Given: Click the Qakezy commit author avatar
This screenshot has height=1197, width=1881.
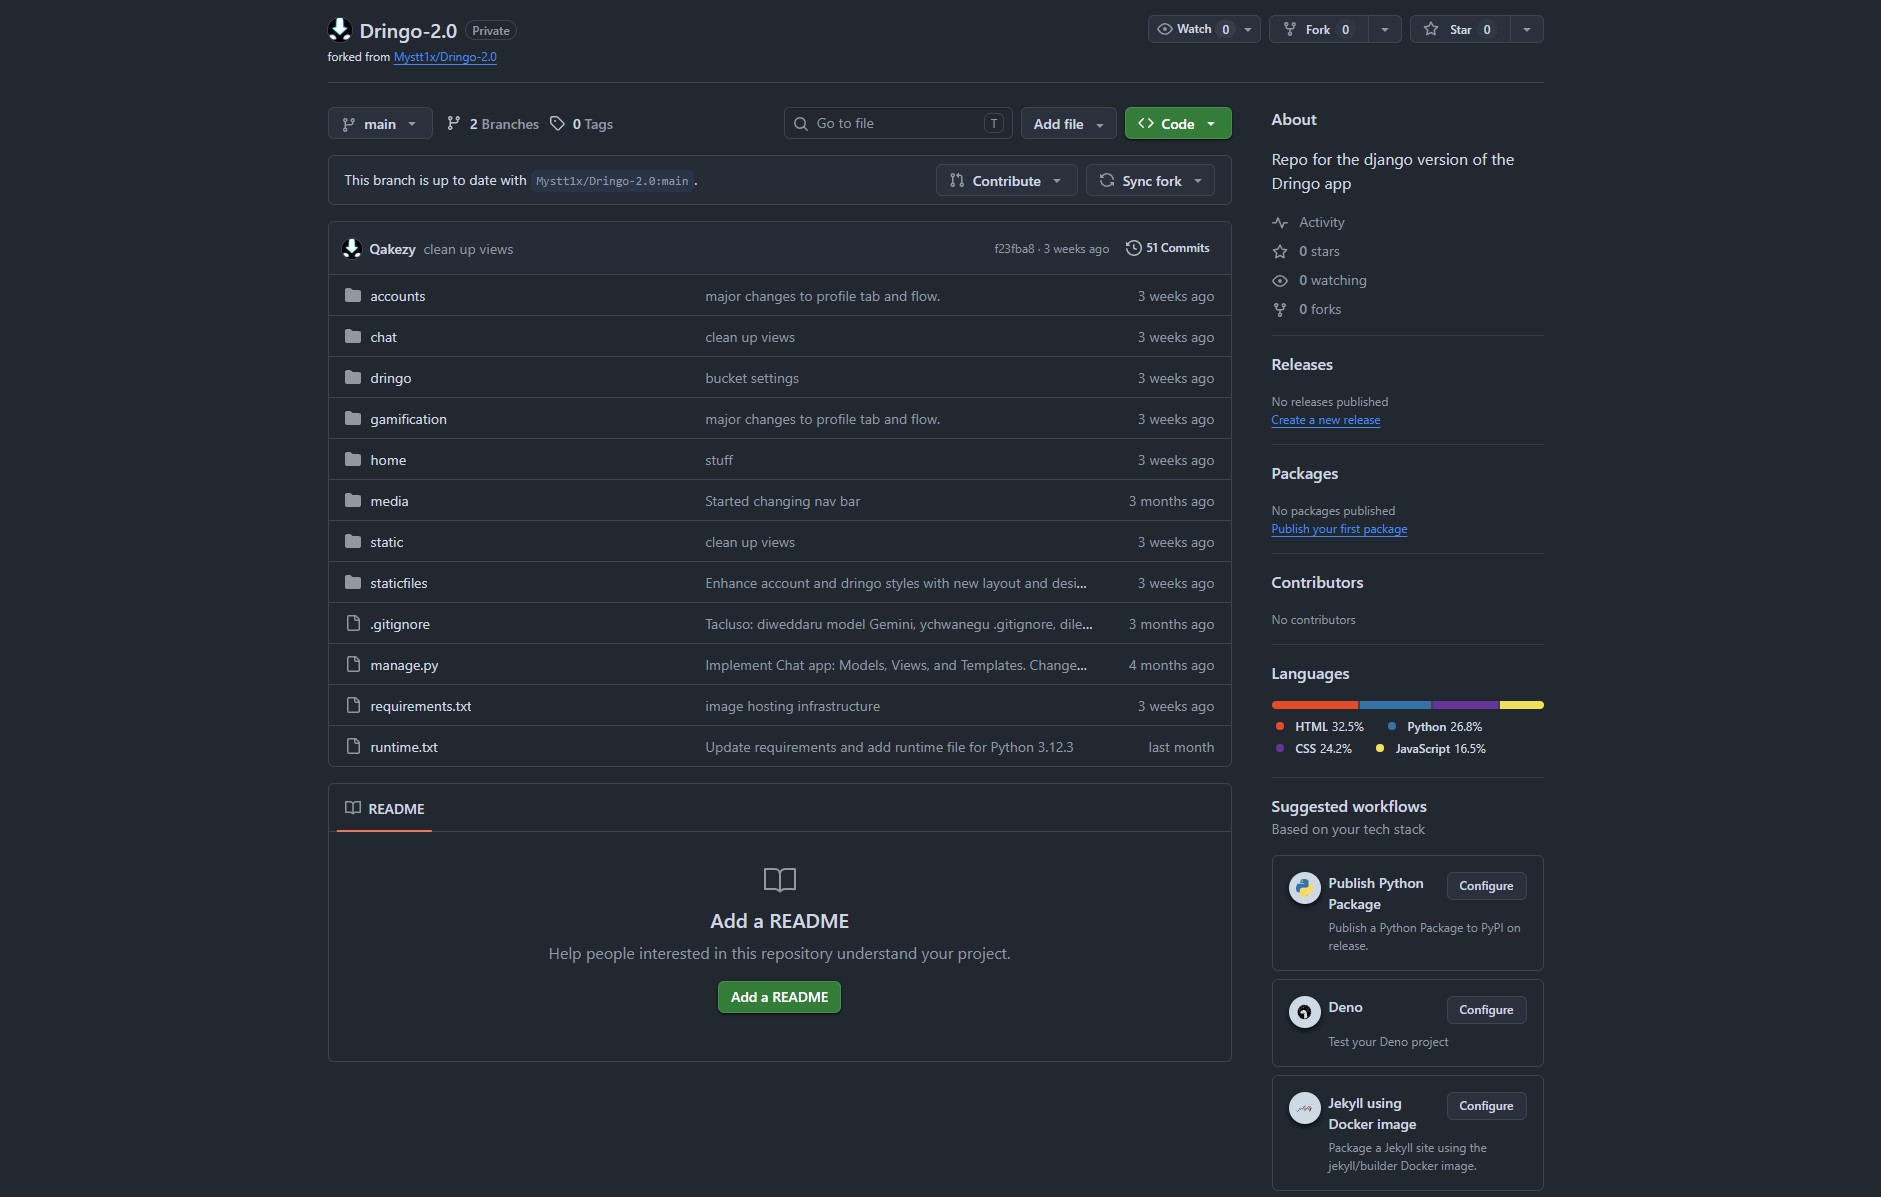Looking at the screenshot, I should [x=352, y=248].
